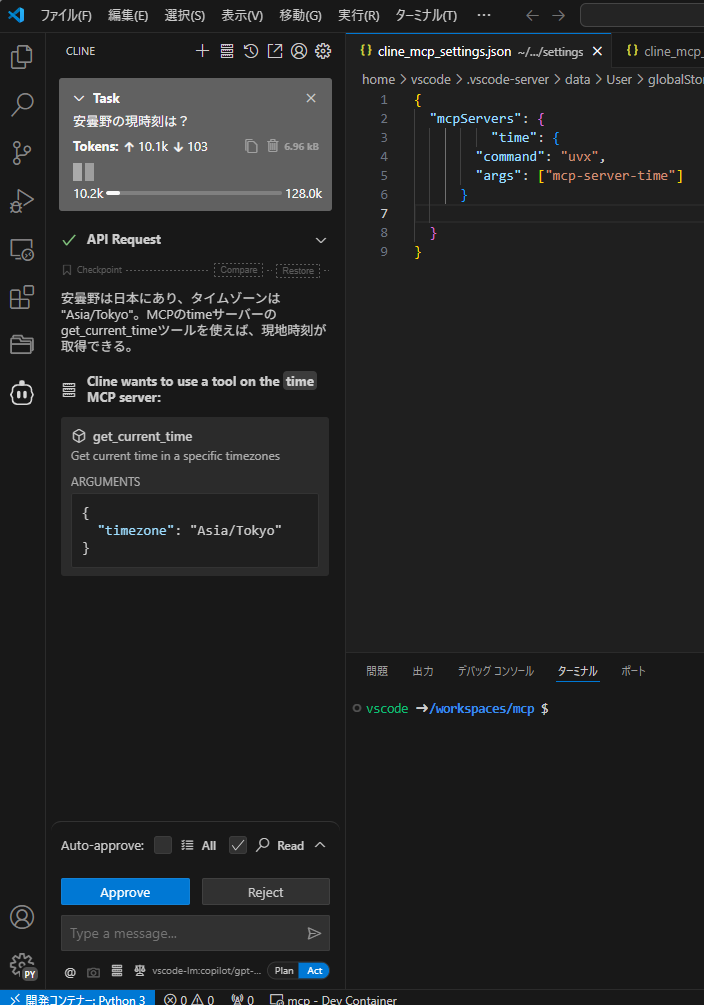704x1005 pixels.
Task: Collapse the Task header chevron
Action: pyautogui.click(x=80, y=98)
